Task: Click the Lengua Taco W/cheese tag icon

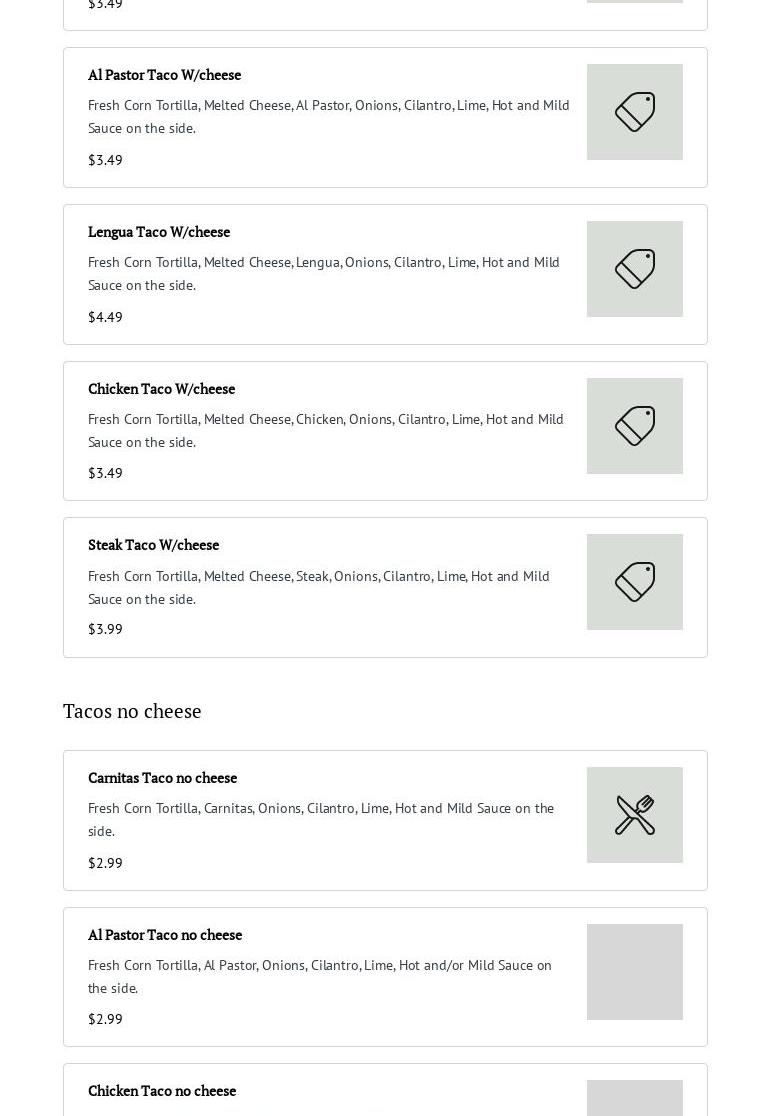Action: coord(634,269)
